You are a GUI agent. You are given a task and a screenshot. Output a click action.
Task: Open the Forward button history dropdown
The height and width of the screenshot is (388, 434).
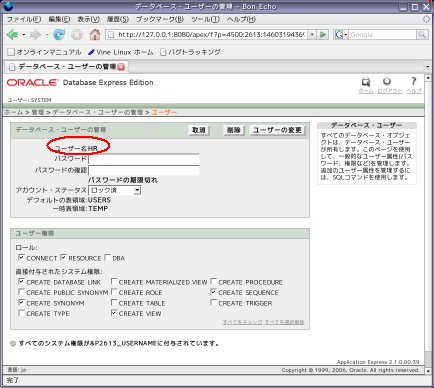pyautogui.click(x=47, y=35)
